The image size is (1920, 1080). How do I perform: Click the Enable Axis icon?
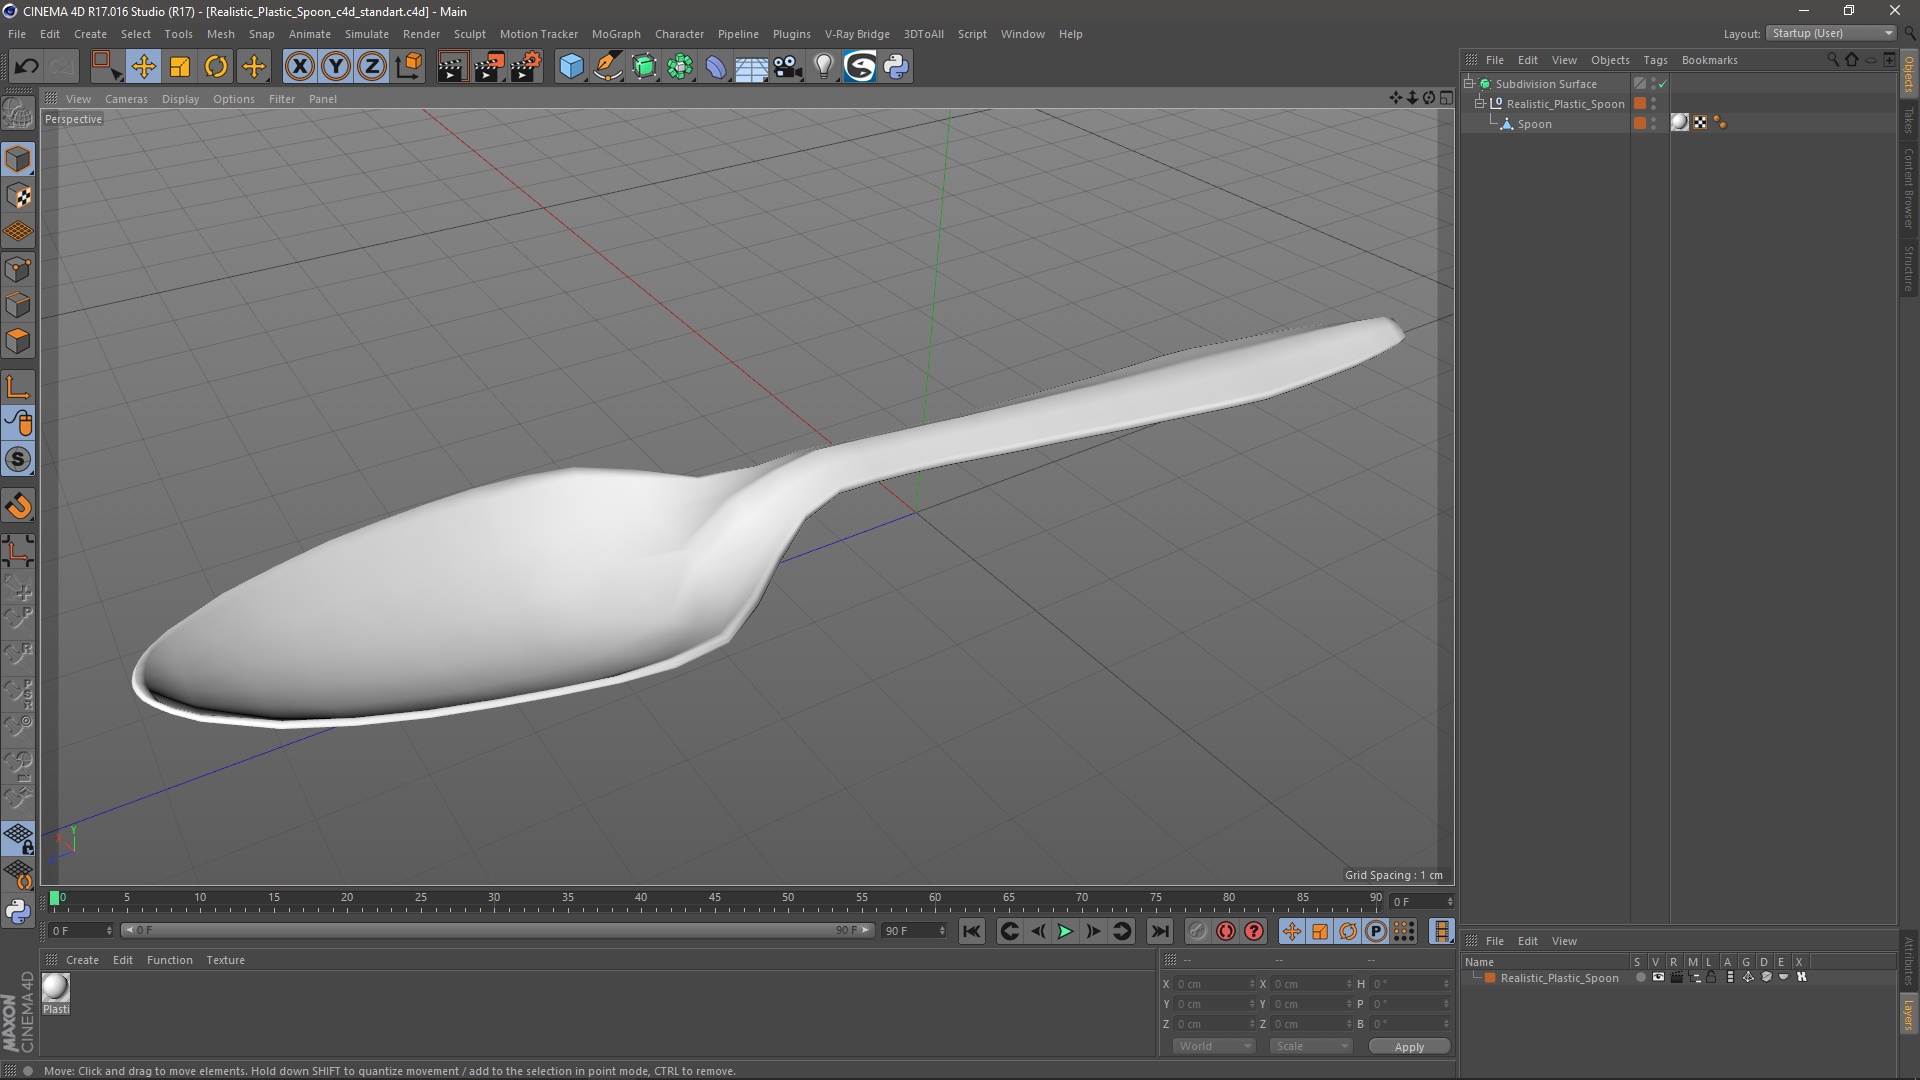pos(18,387)
